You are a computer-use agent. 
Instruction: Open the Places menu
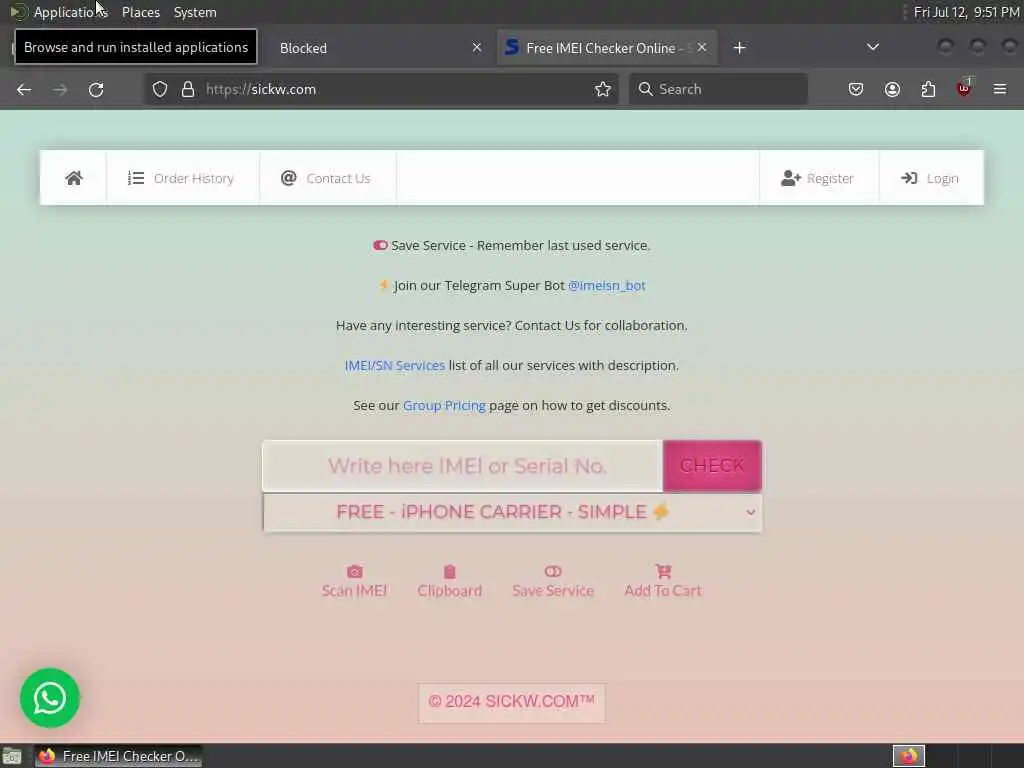pos(141,12)
